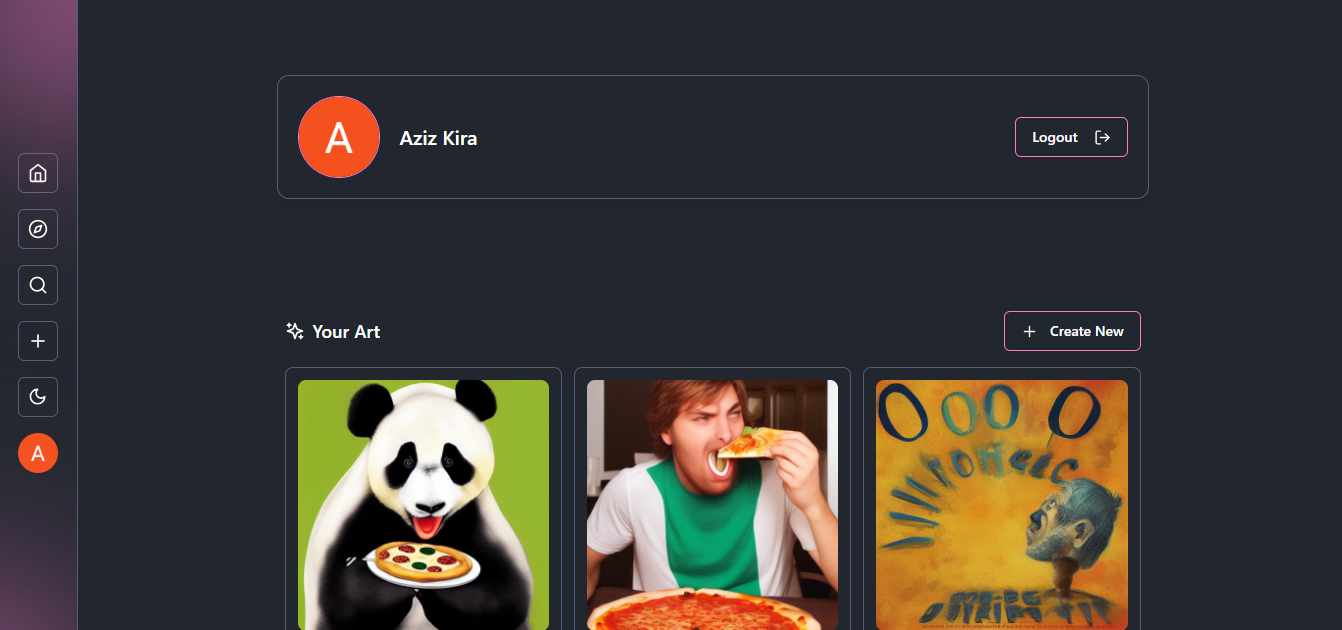Open the man eating pizza artwork
This screenshot has width=1342, height=630.
pyautogui.click(x=712, y=505)
